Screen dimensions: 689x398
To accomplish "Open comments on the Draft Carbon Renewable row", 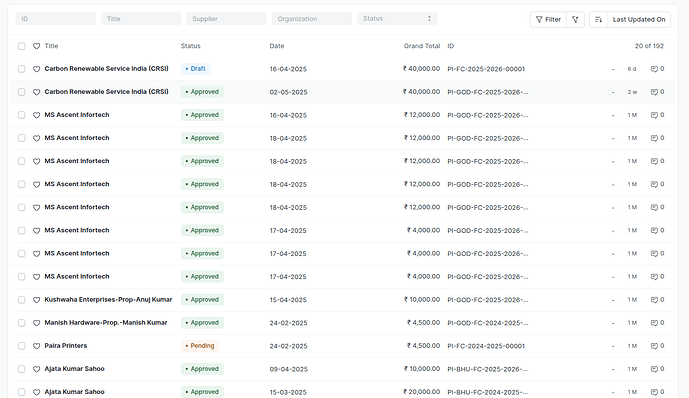I will (657, 69).
